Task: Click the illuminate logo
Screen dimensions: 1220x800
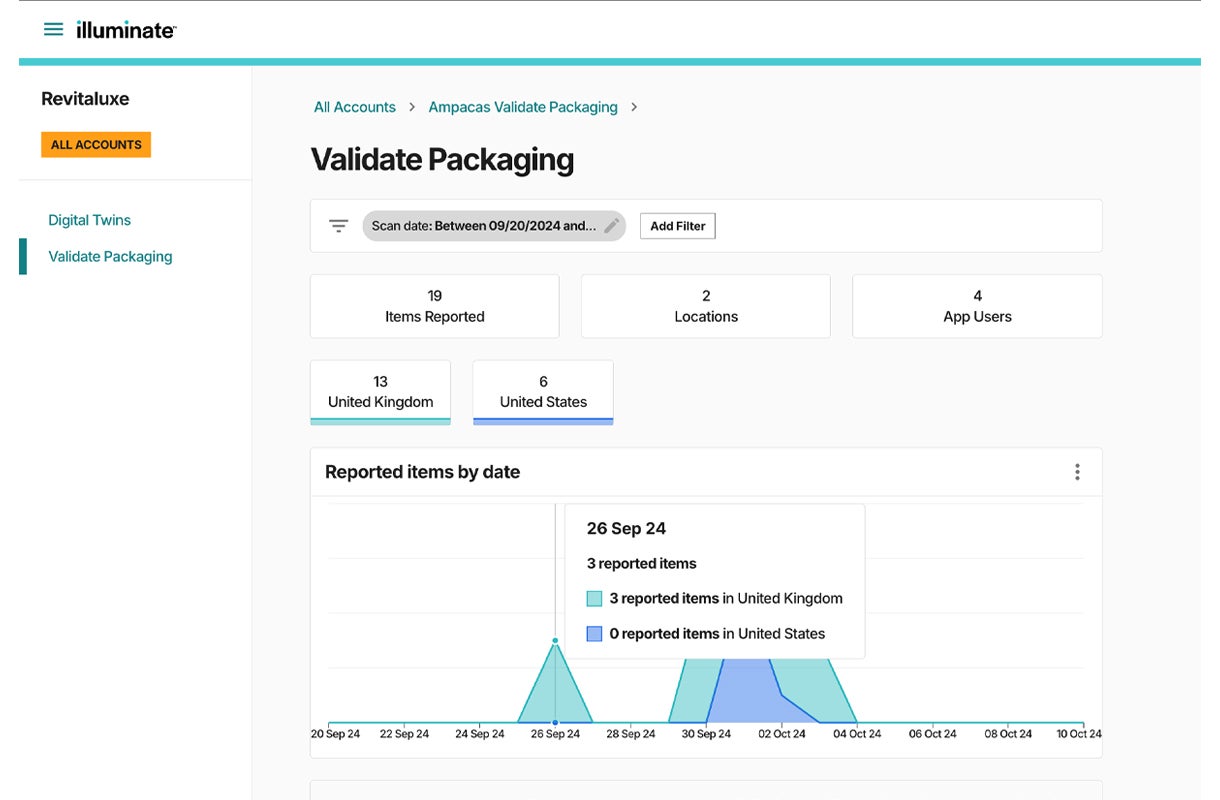Action: click(x=124, y=29)
